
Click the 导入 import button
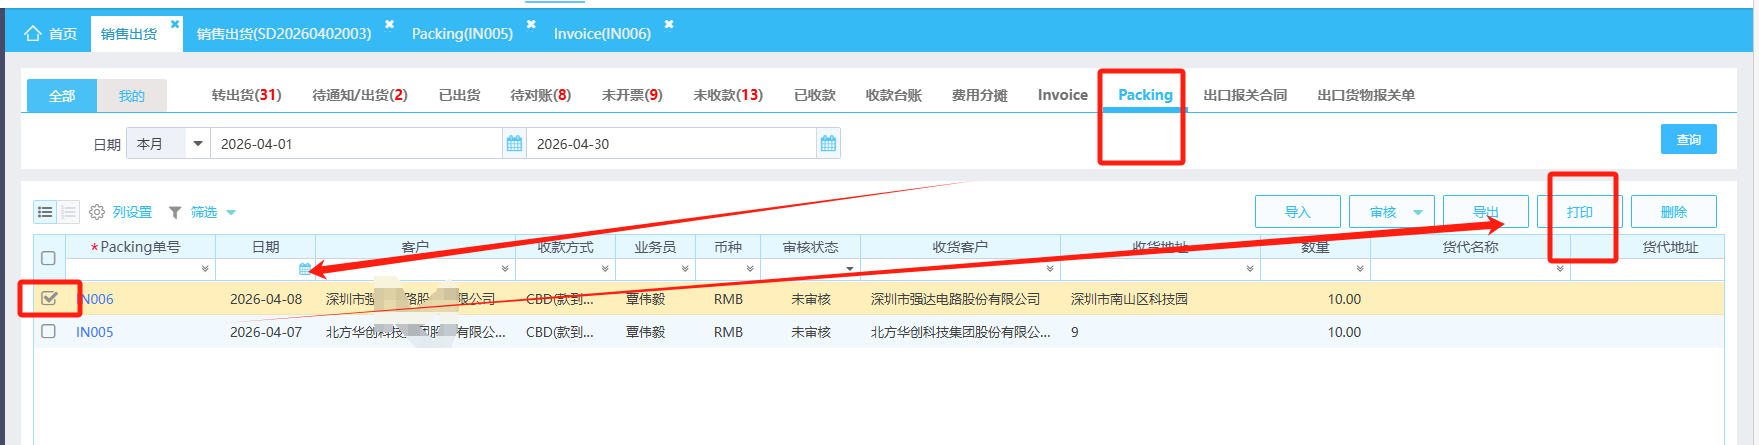pos(1297,212)
